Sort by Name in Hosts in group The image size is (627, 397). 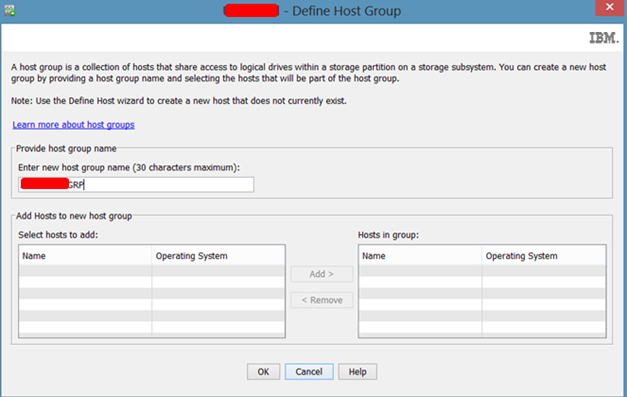420,256
